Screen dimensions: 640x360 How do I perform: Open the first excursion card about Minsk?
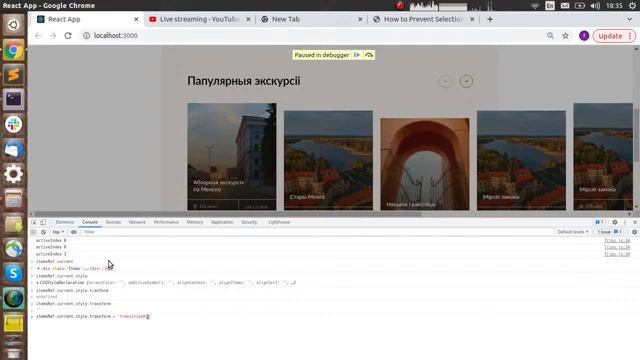(231, 156)
